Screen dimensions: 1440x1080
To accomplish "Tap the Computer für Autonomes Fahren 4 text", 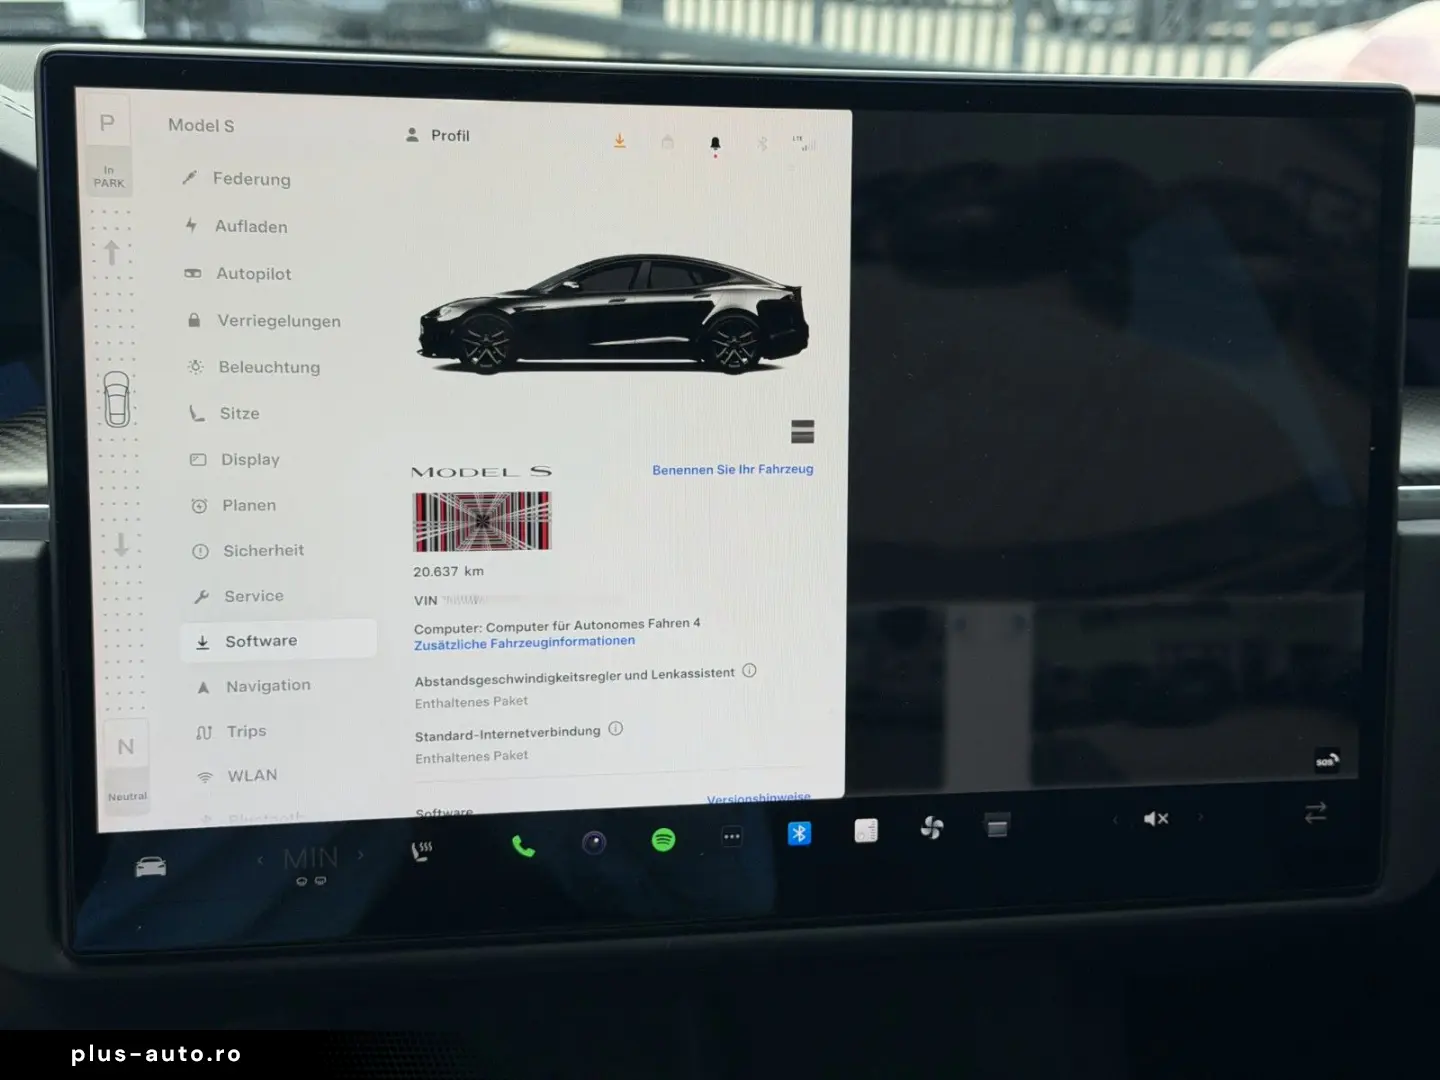I will click(557, 626).
